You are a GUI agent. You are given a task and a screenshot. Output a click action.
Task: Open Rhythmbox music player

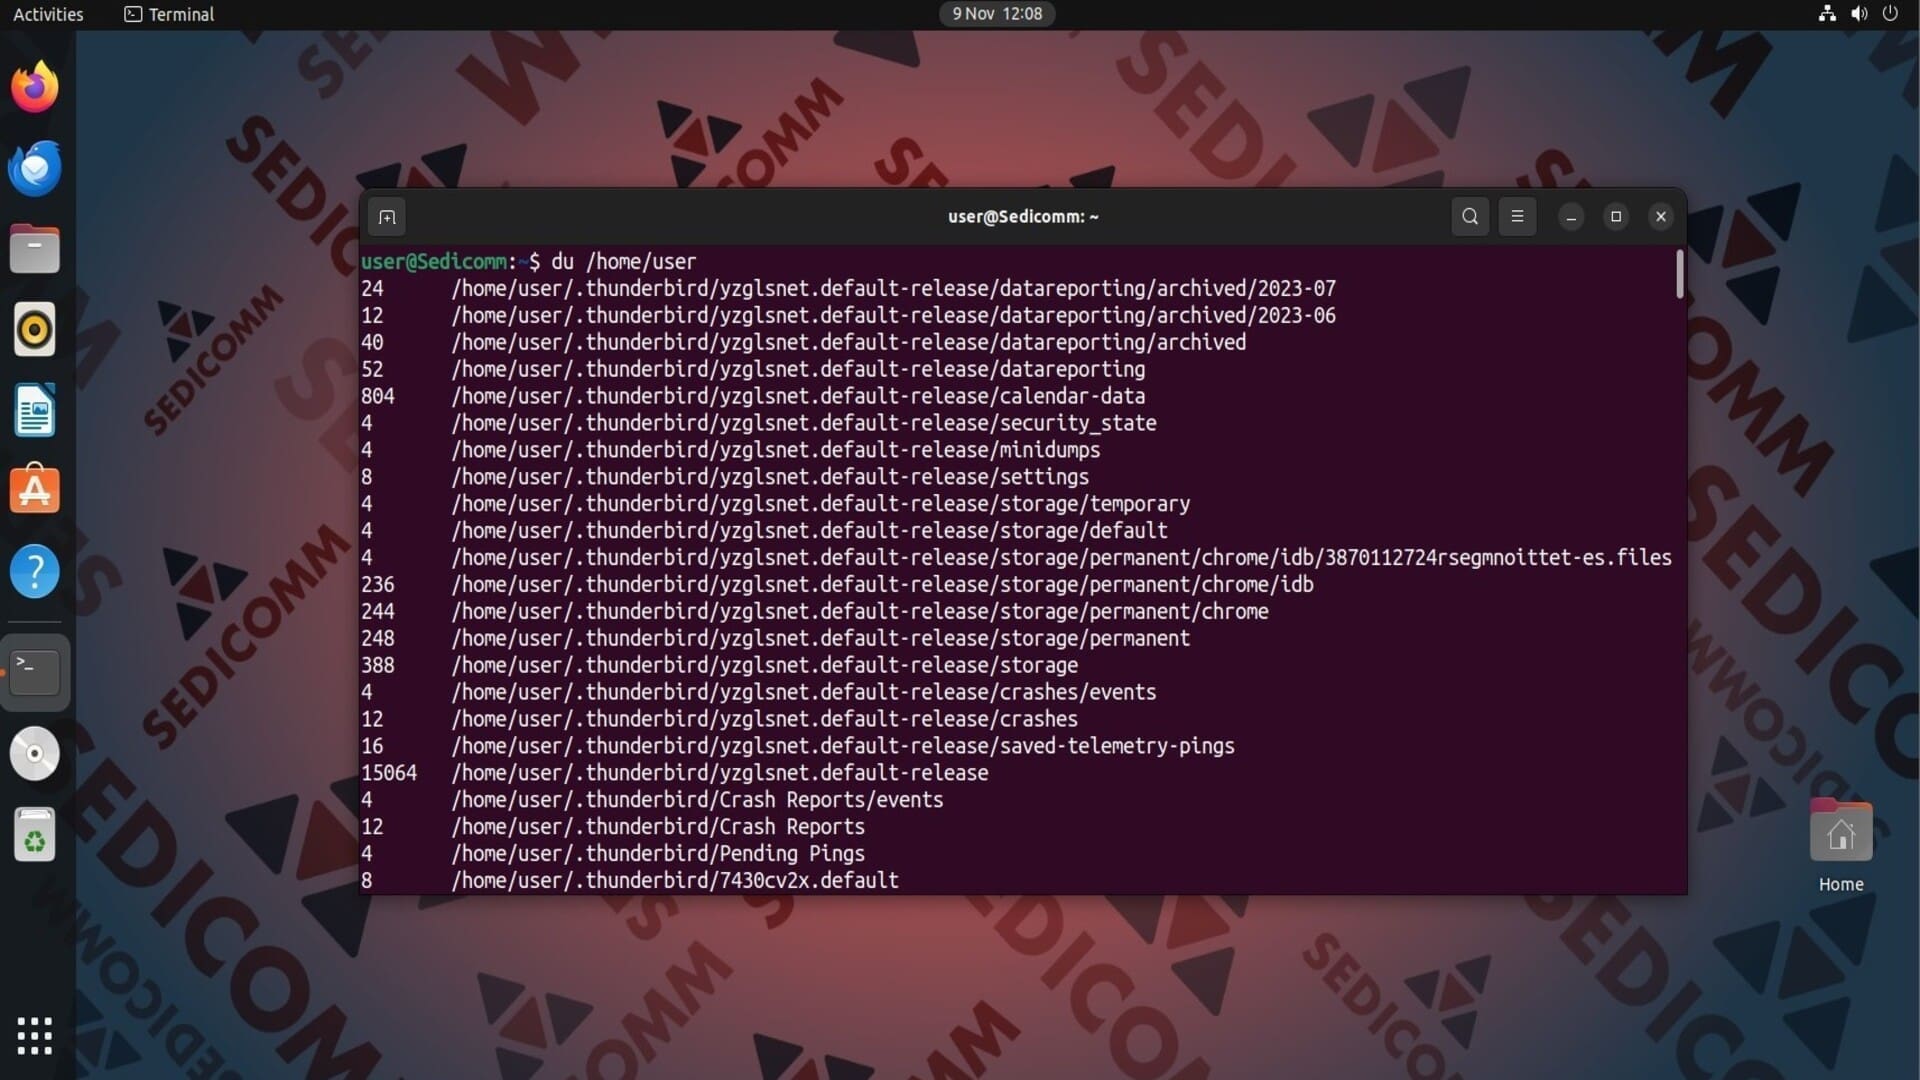point(35,329)
